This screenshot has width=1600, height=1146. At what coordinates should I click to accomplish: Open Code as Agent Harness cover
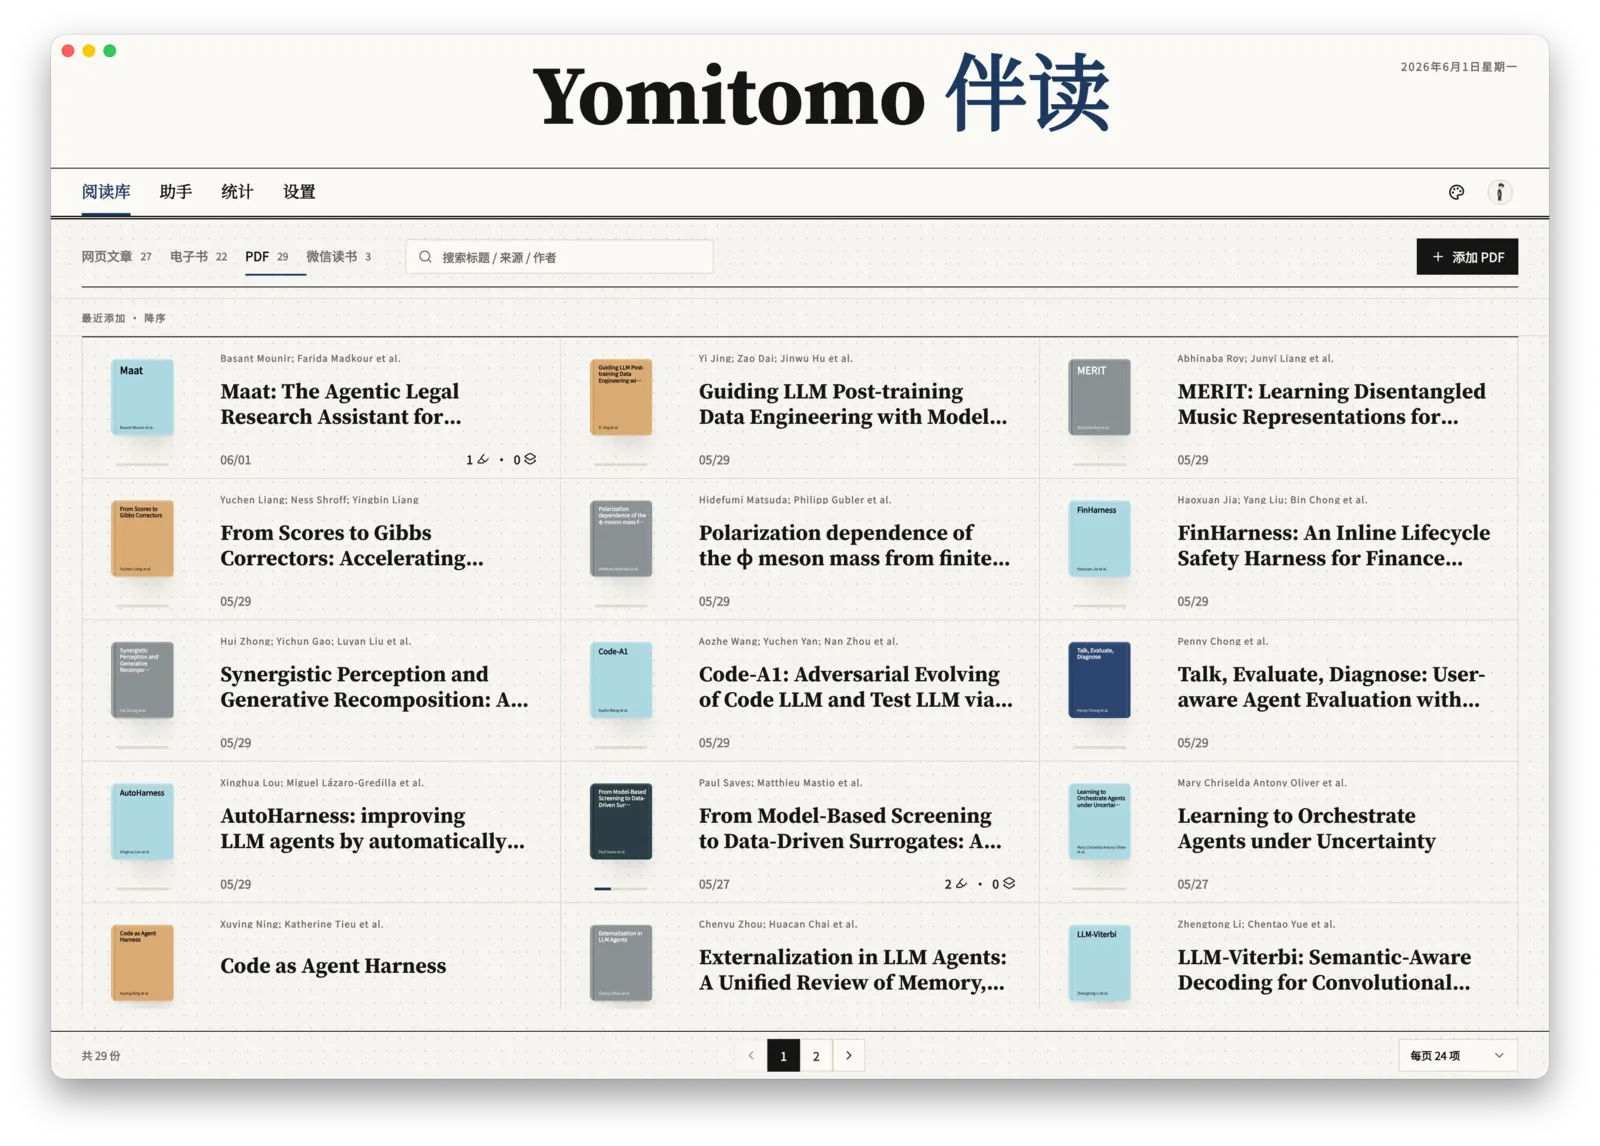pyautogui.click(x=142, y=962)
